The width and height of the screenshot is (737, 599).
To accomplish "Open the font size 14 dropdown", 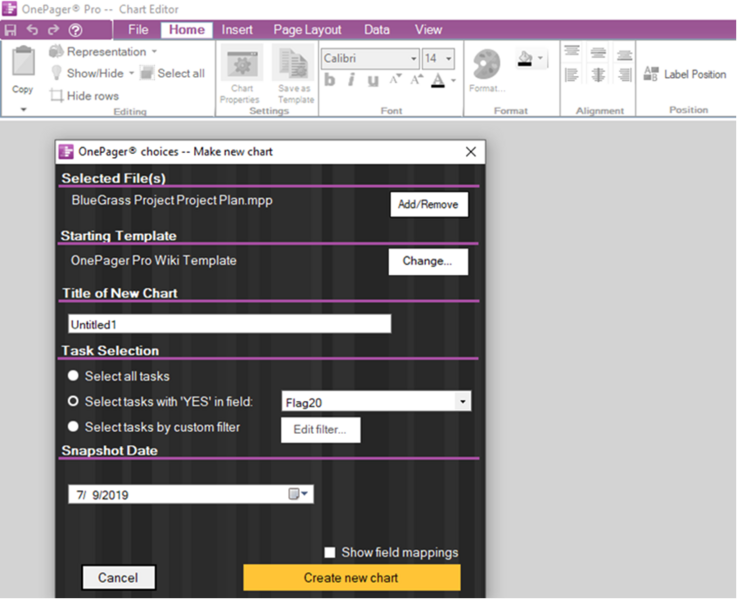I will 449,59.
